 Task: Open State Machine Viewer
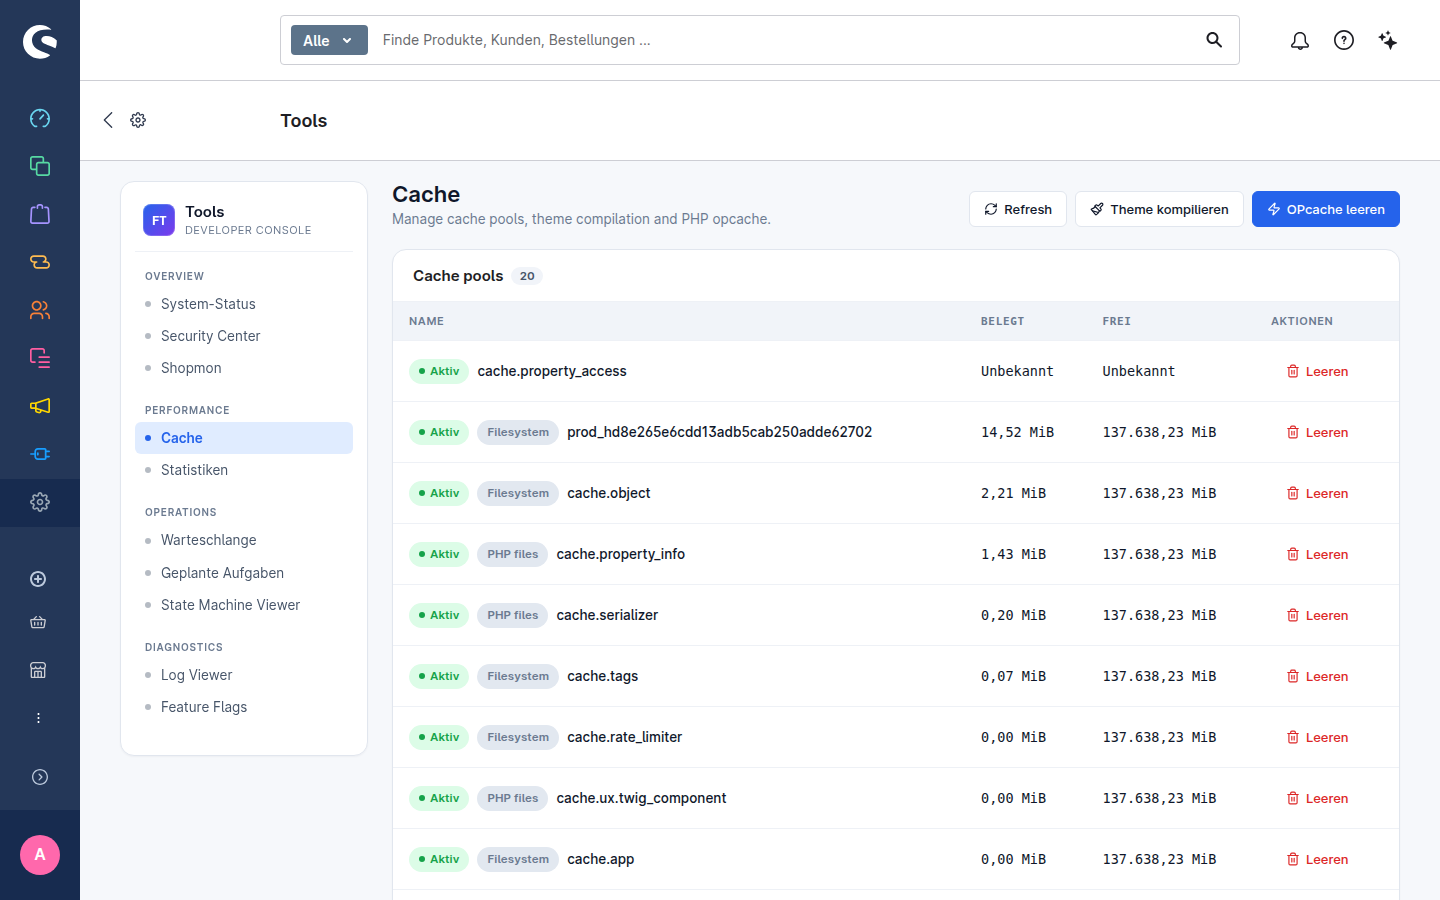pyautogui.click(x=244, y=605)
